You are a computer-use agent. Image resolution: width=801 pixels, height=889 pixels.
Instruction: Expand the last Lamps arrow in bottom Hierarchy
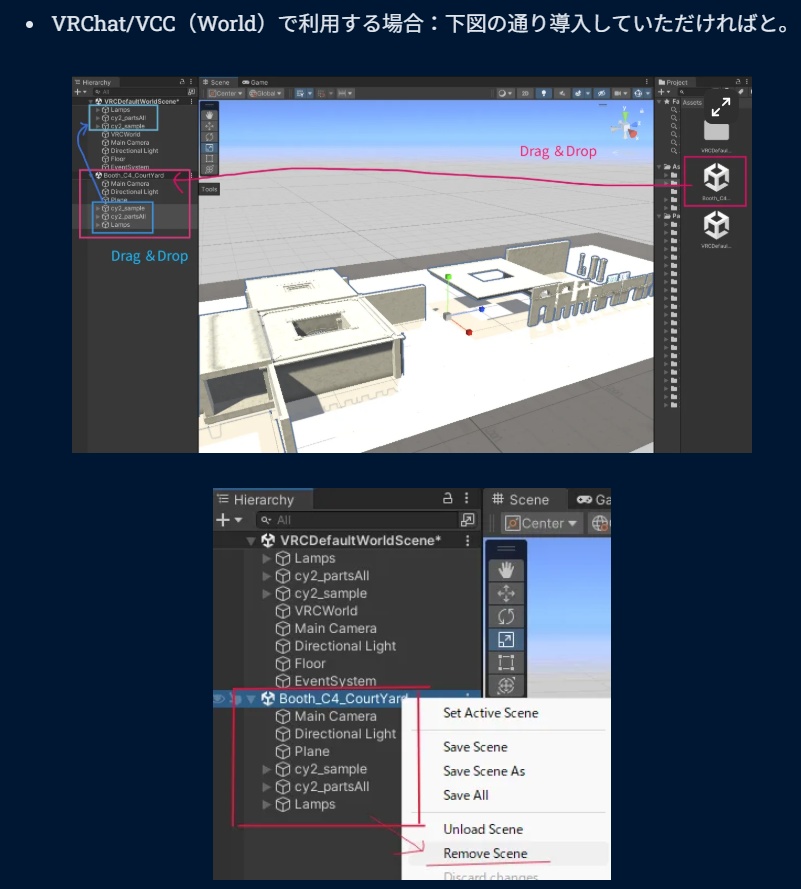pos(266,805)
